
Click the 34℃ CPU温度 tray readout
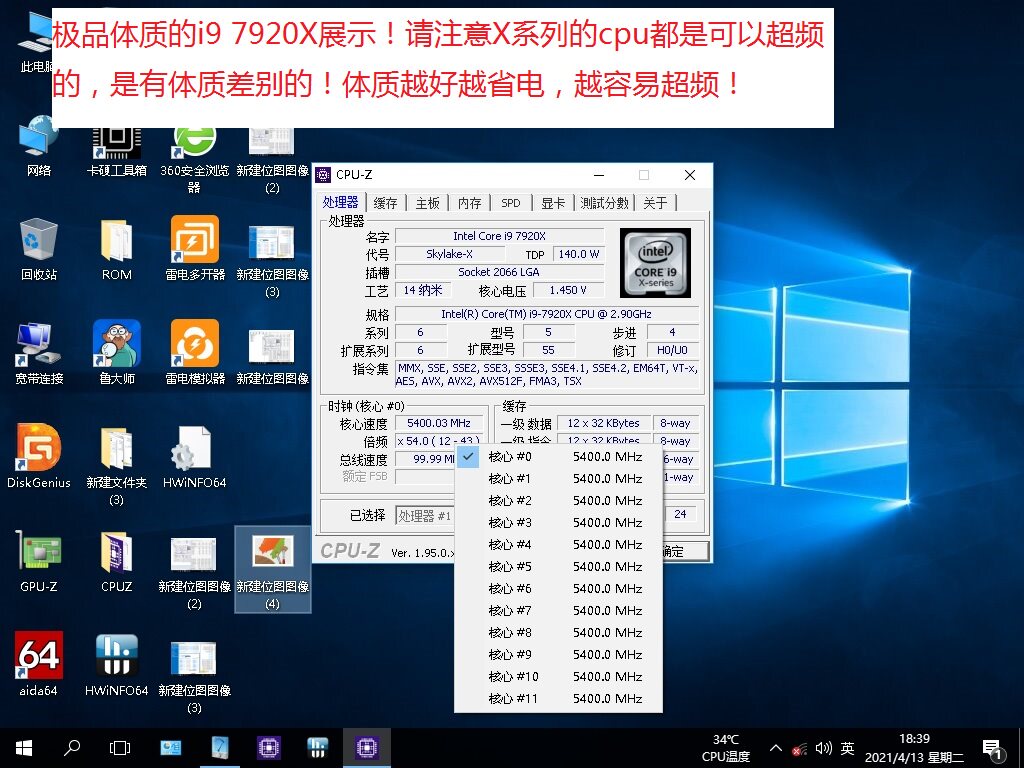pos(726,748)
